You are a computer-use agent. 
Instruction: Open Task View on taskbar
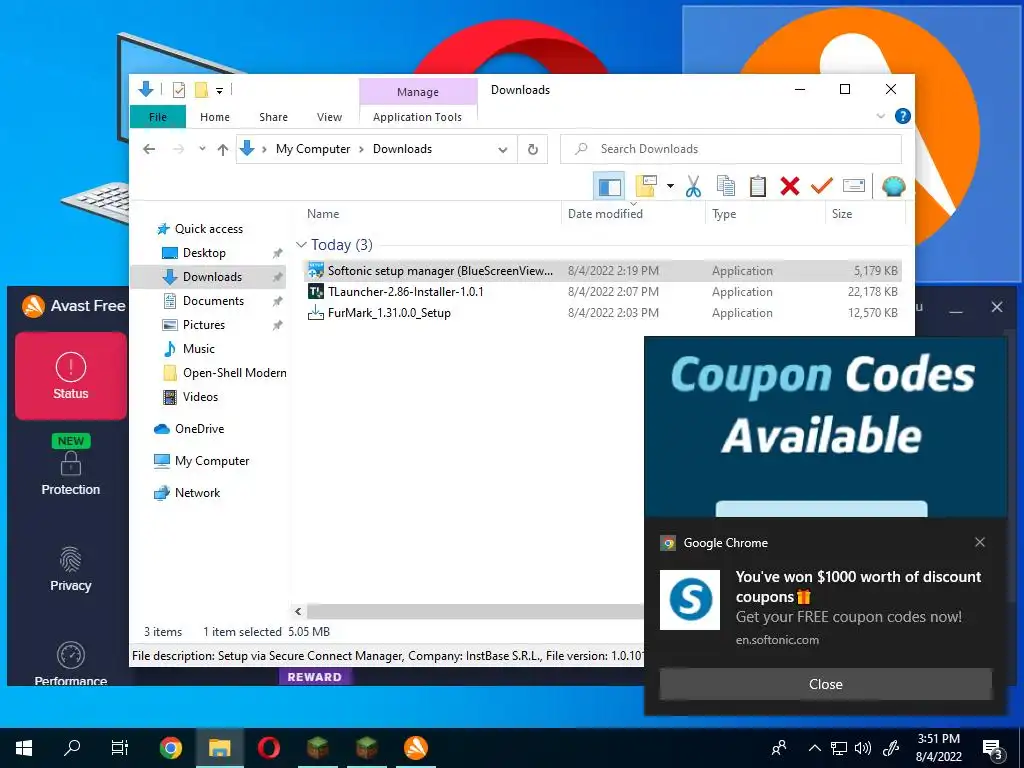[x=120, y=748]
